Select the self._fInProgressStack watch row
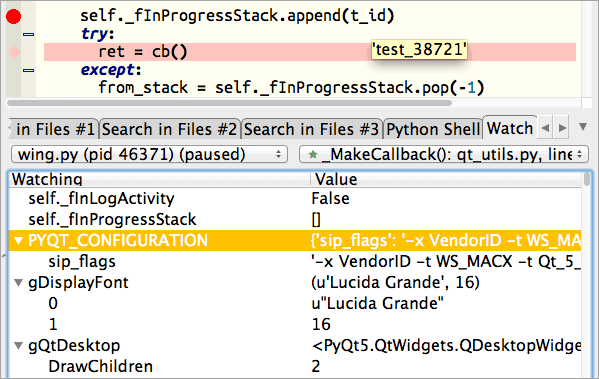 pyautogui.click(x=295, y=220)
